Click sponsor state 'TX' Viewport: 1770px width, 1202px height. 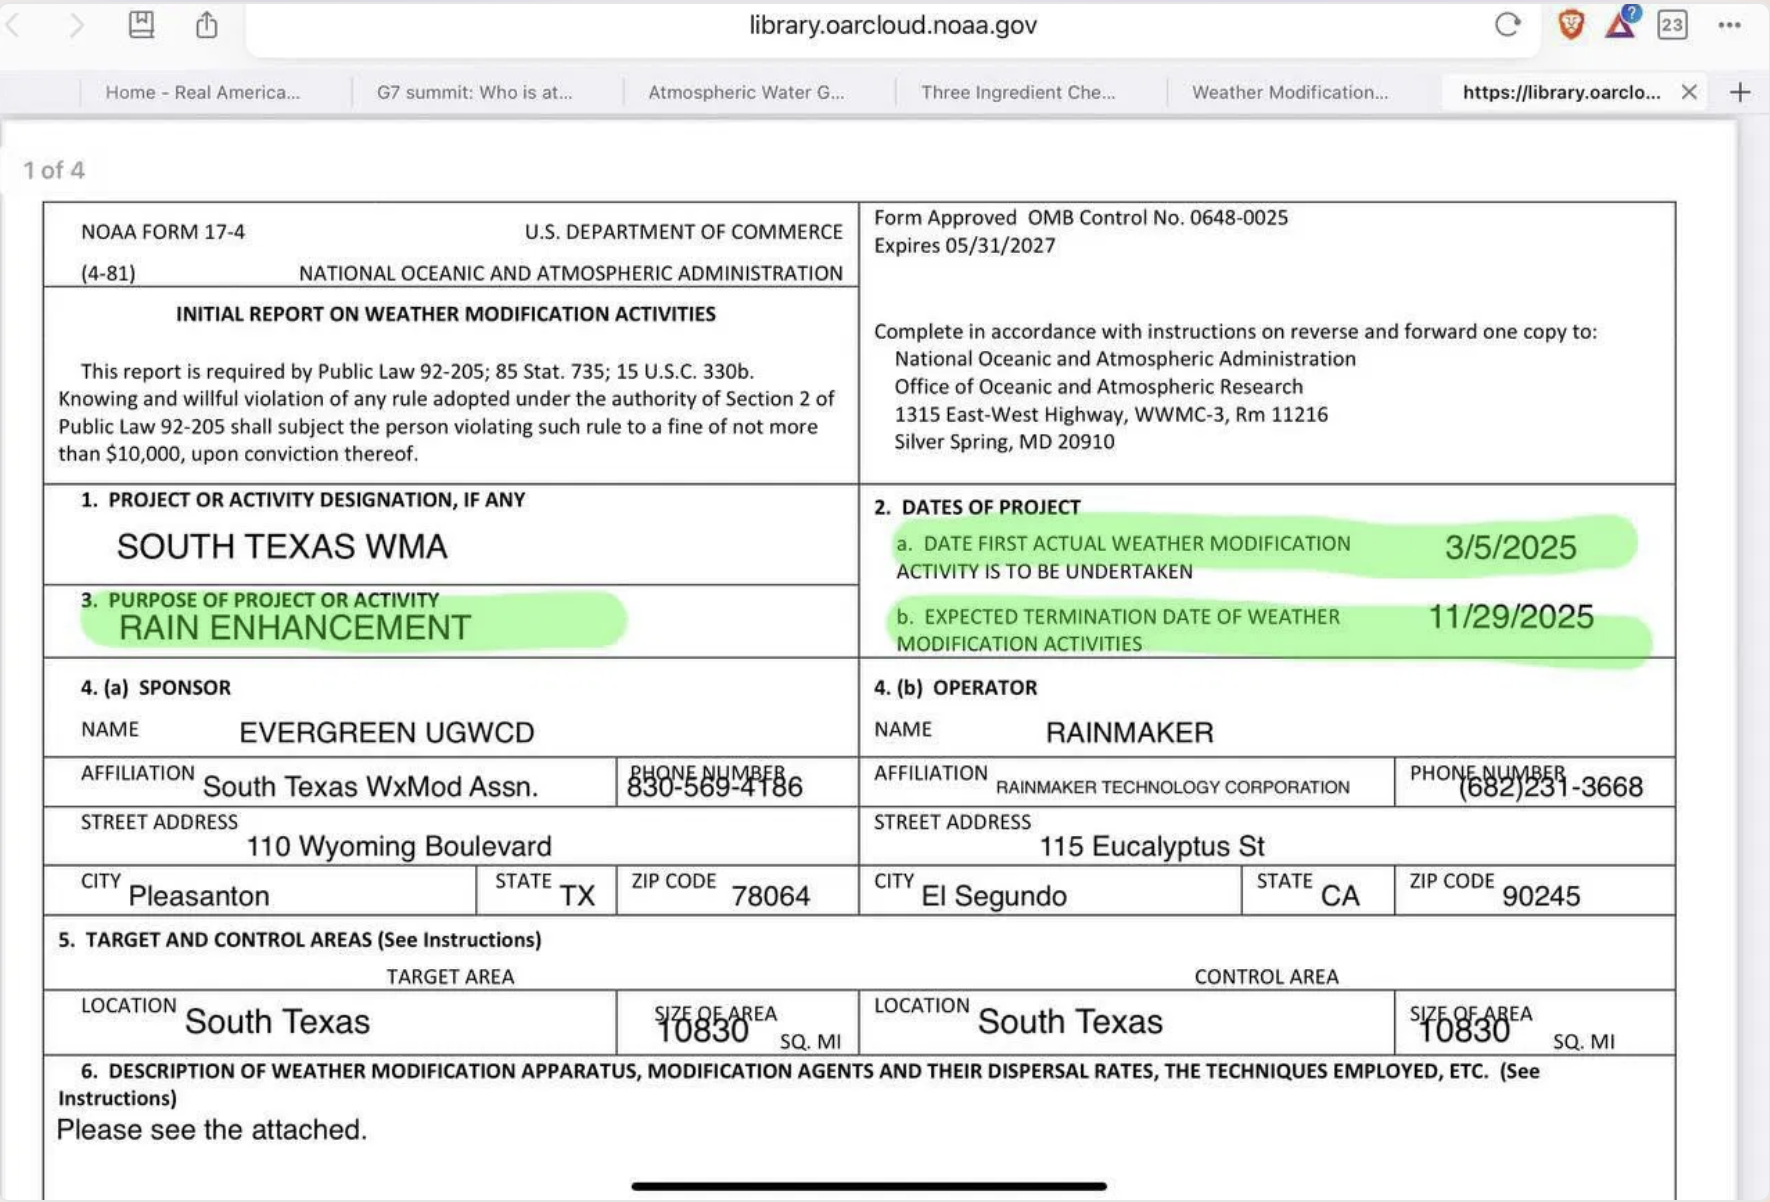tap(577, 896)
